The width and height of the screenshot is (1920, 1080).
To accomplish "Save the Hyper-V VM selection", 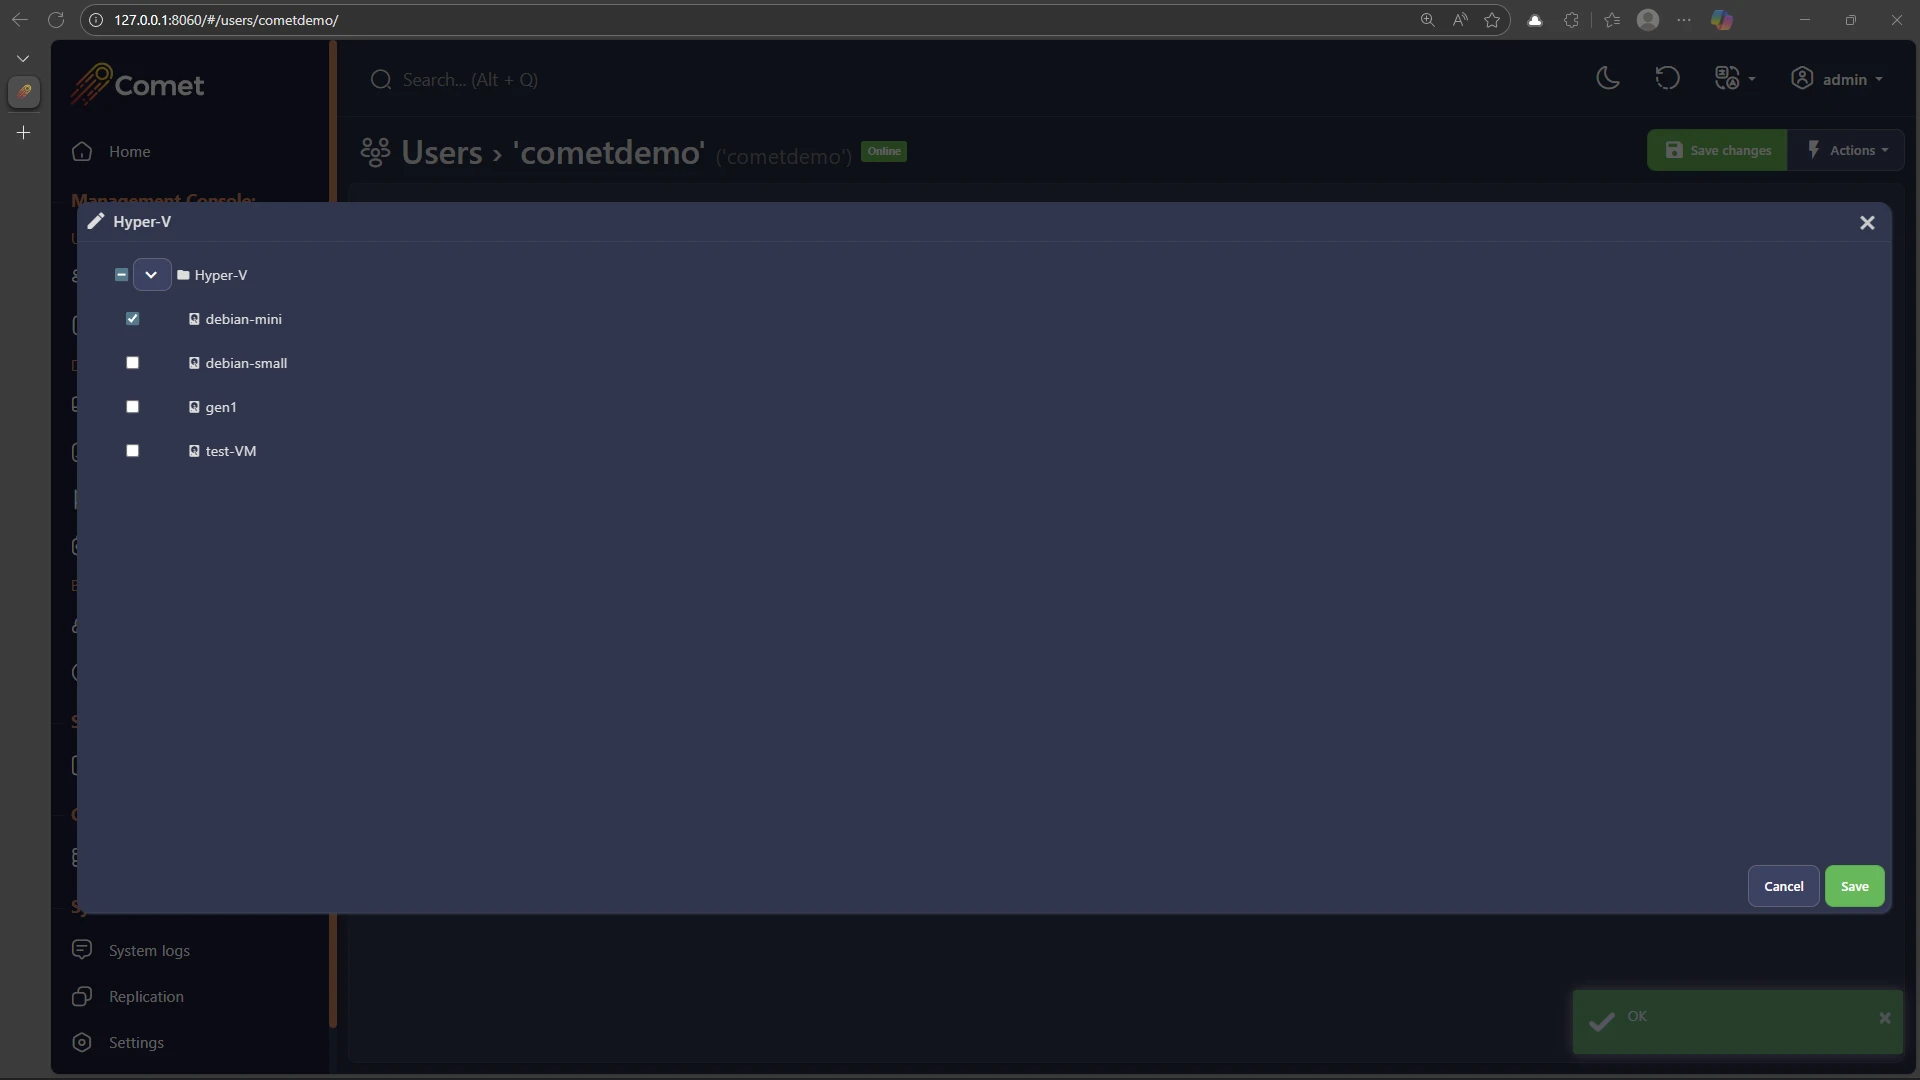I will (1854, 886).
